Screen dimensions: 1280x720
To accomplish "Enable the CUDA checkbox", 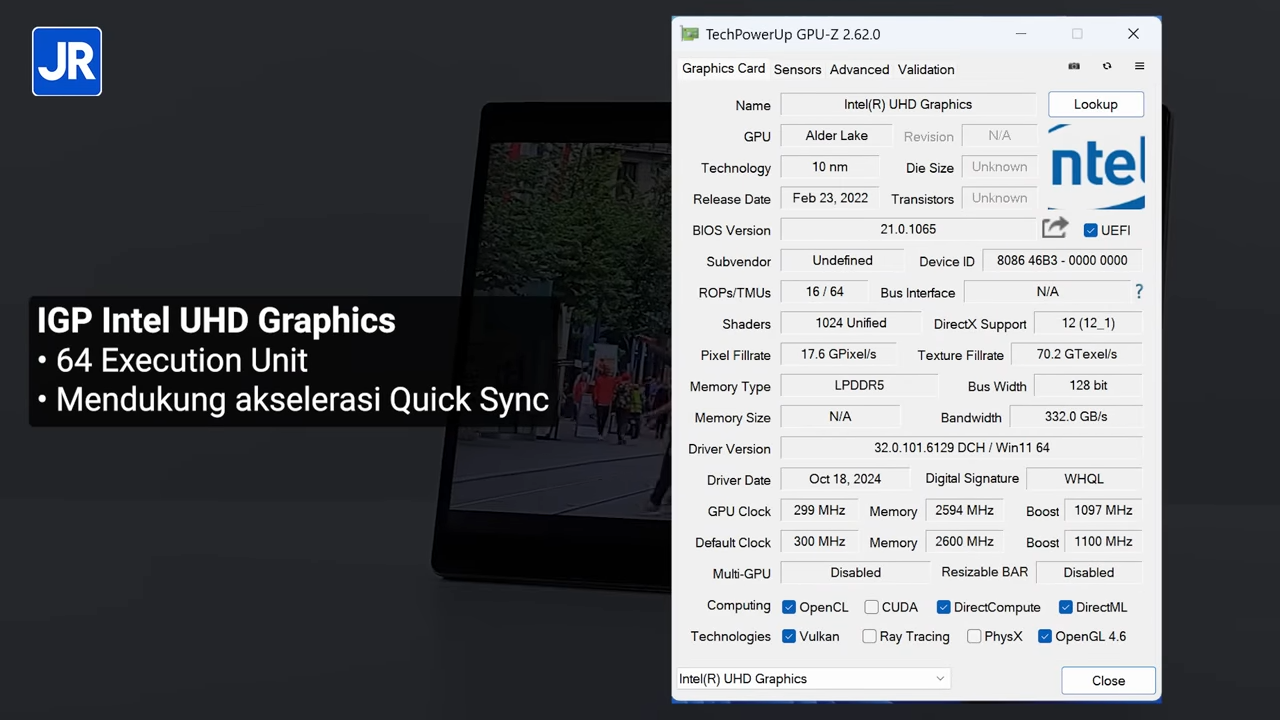I will click(x=872, y=607).
